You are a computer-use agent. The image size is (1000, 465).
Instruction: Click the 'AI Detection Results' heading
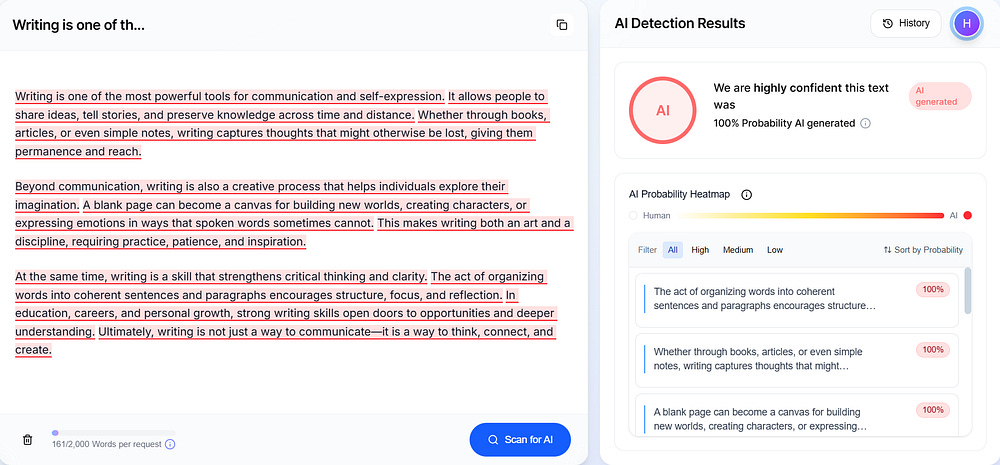coord(680,24)
